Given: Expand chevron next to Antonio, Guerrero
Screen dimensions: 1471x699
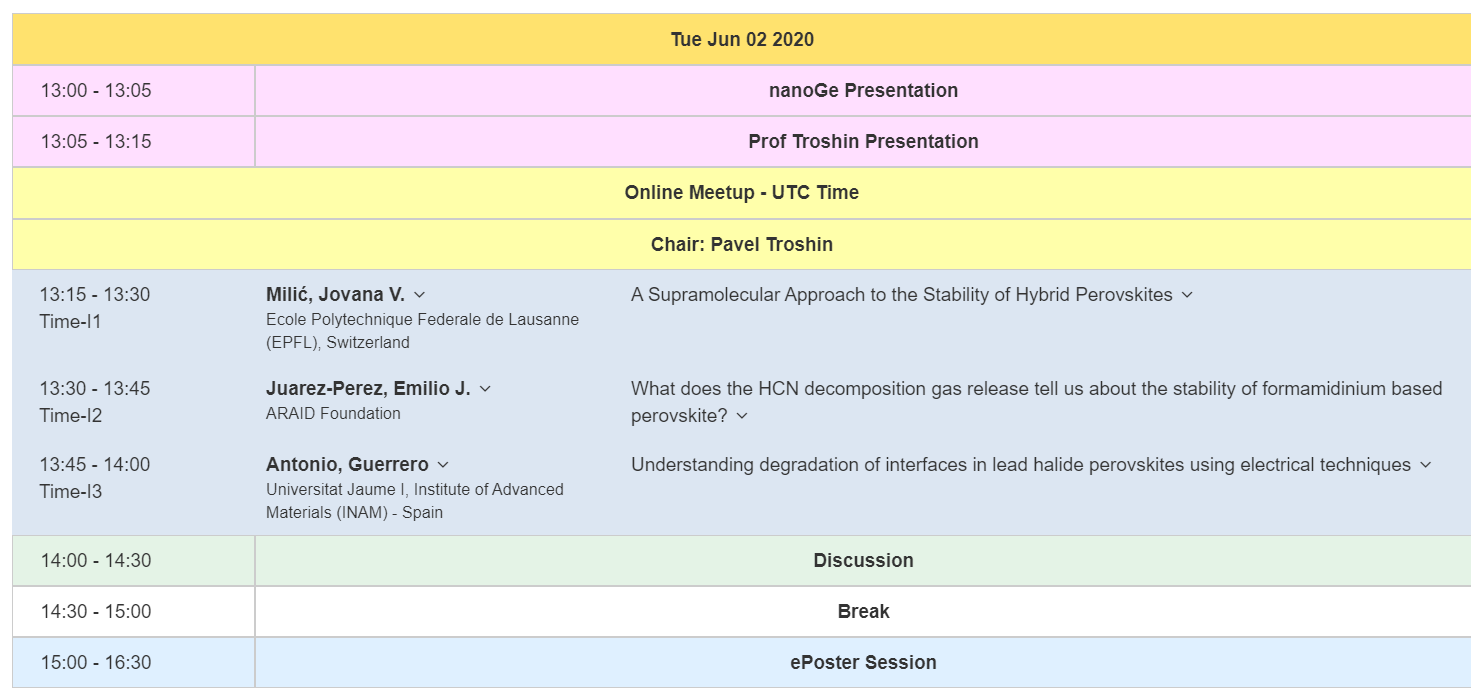Looking at the screenshot, I should click(443, 465).
